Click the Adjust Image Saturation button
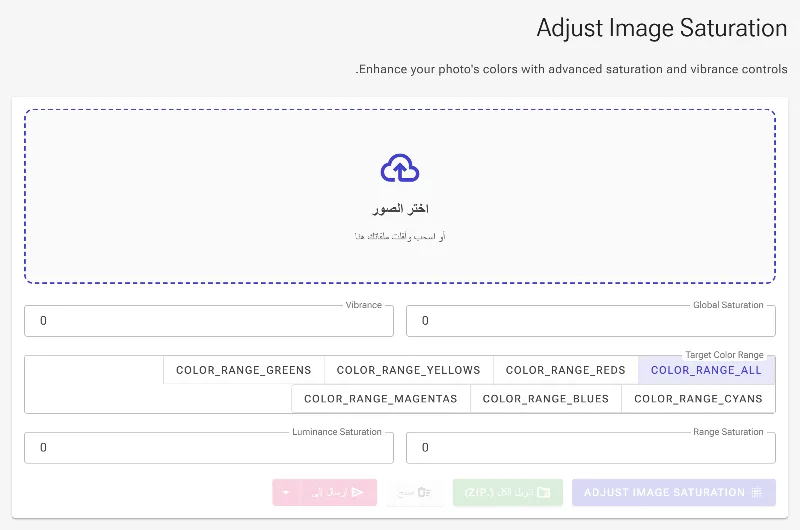800x530 pixels. coord(673,492)
